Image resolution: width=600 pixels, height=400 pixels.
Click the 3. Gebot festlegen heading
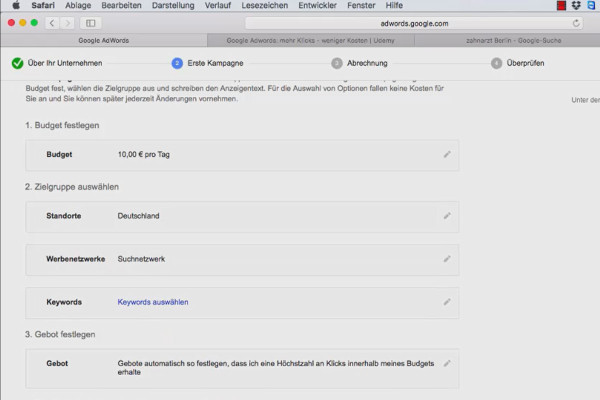point(60,334)
